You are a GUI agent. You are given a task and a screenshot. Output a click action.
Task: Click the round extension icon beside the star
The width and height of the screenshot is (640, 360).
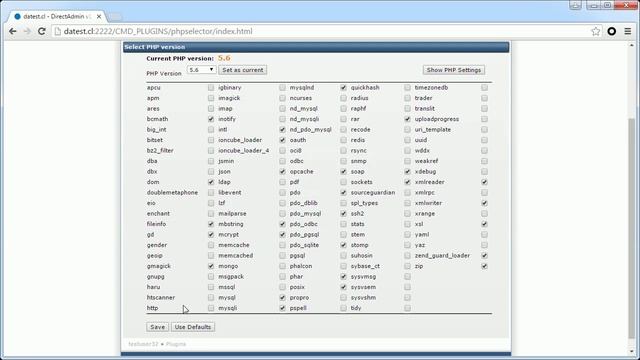tap(611, 31)
